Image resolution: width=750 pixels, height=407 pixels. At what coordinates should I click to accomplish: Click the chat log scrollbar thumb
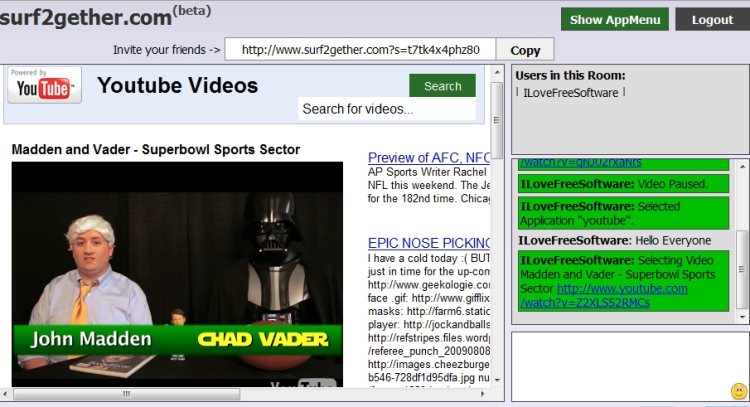tap(742, 269)
